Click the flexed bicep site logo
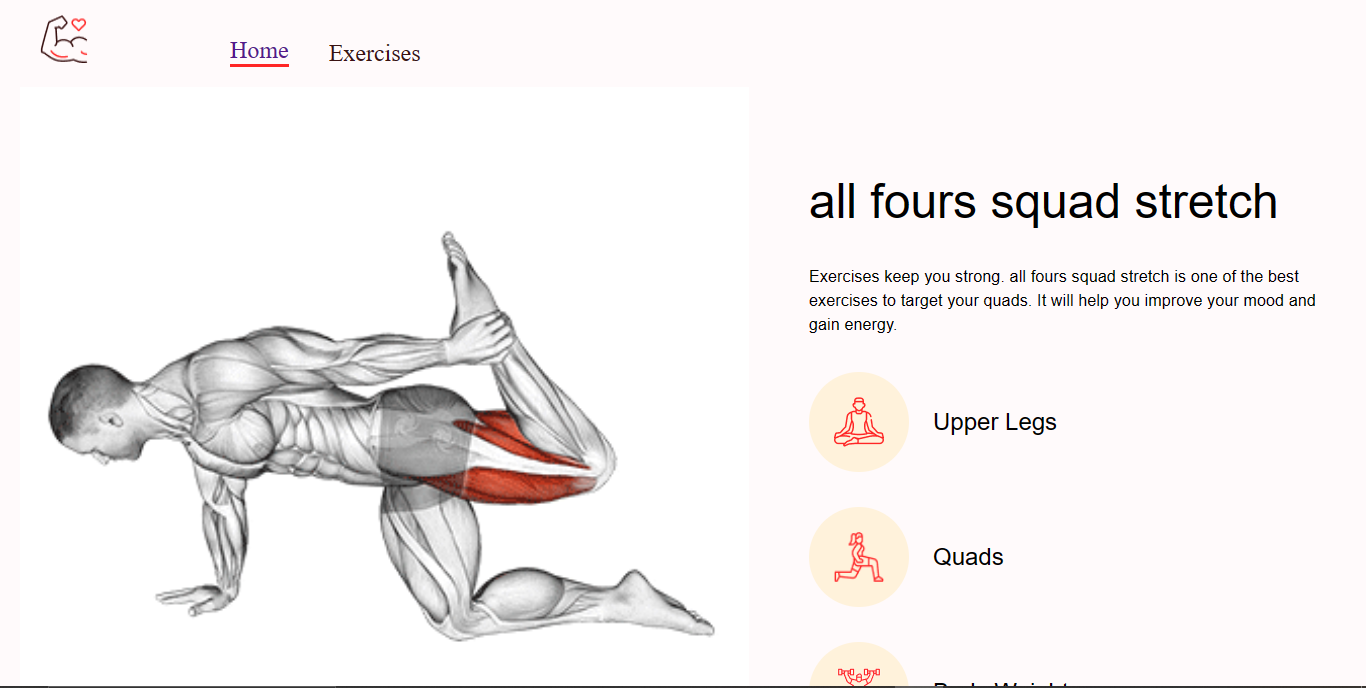Image resolution: width=1366 pixels, height=688 pixels. pos(64,40)
